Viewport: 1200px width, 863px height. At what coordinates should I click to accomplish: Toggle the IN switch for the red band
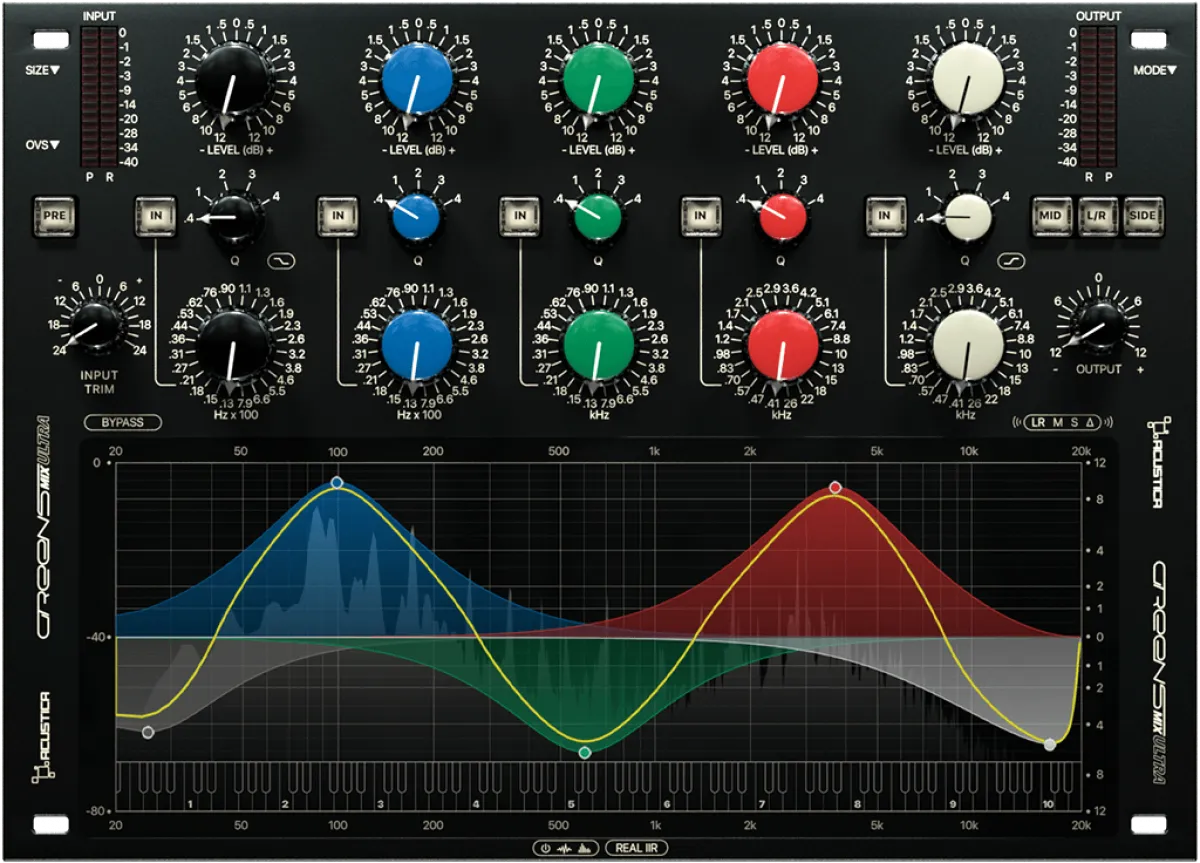tap(700, 213)
